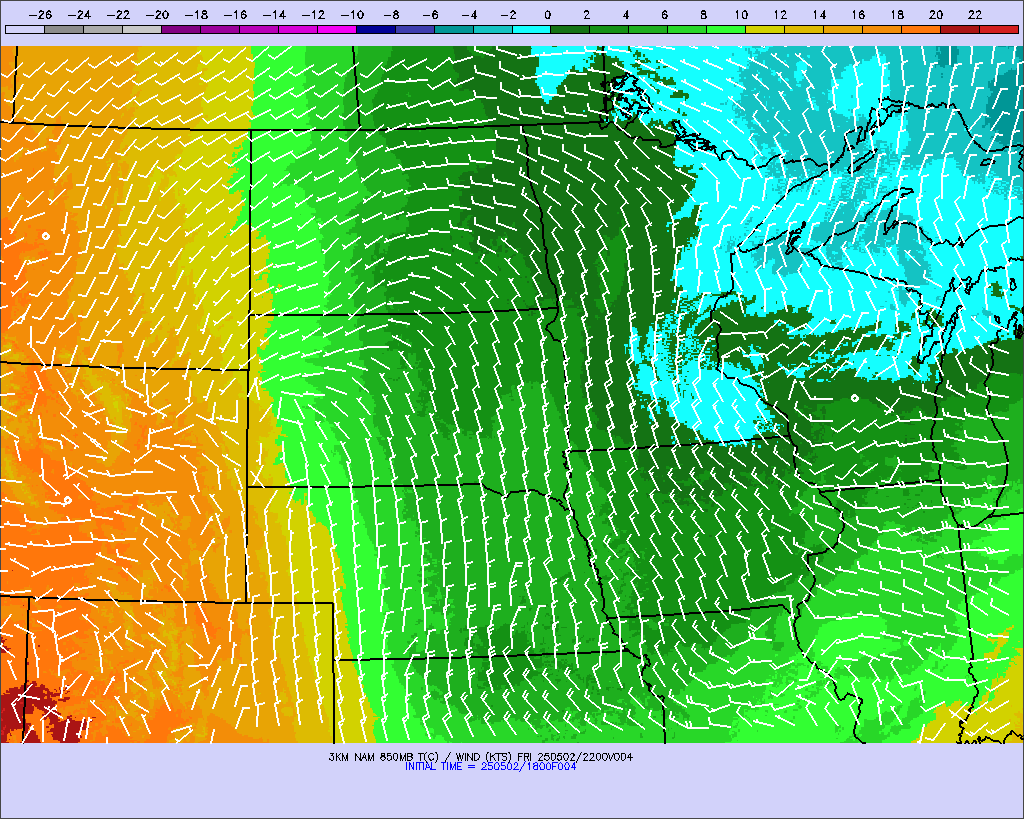Select the "16" scale label
This screenshot has width=1024, height=819.
(x=858, y=14)
